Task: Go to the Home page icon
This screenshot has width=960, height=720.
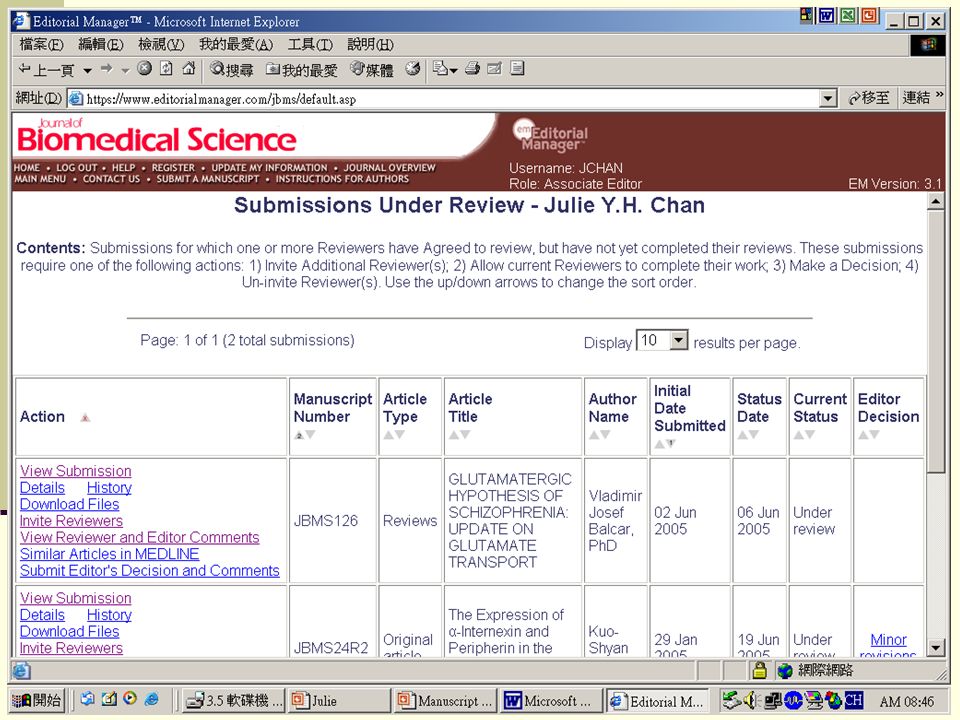Action: [x=189, y=69]
